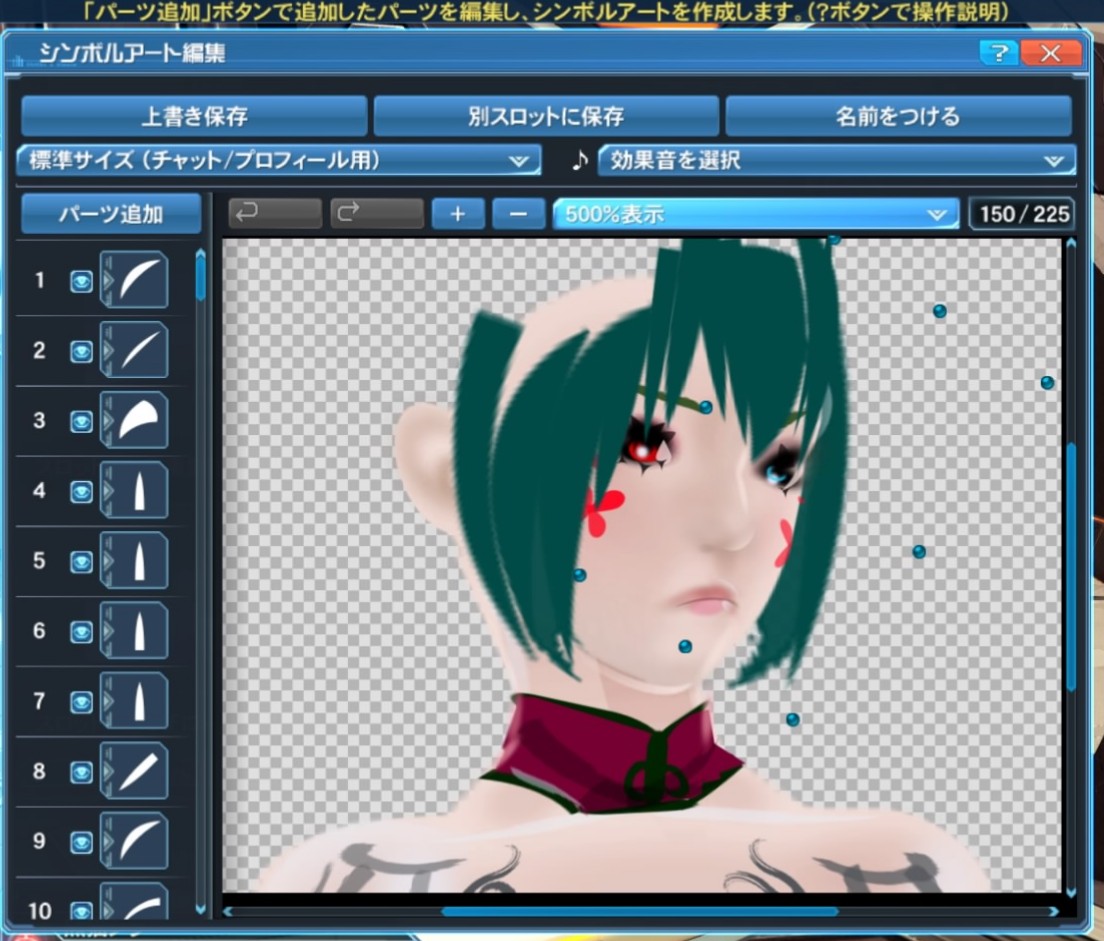Viewport: 1104px width, 941px height.
Task: Click the canvas scroll-left arrow
Action: click(228, 911)
